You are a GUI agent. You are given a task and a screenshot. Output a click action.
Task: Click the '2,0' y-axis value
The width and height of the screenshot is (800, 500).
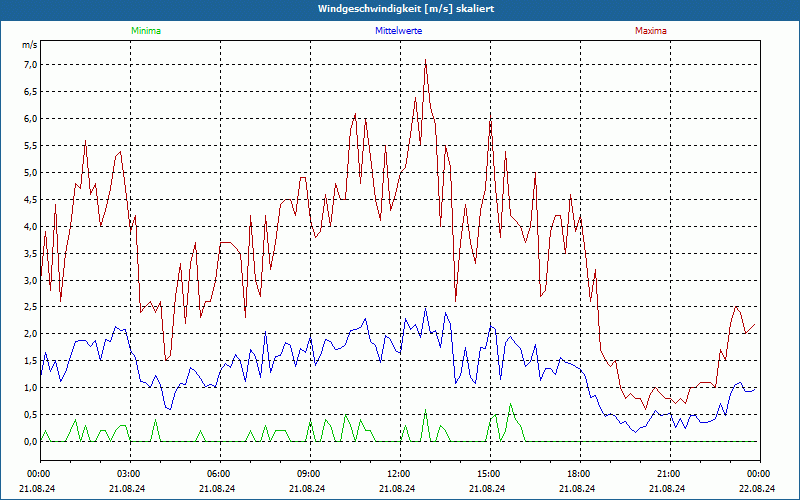(31, 334)
